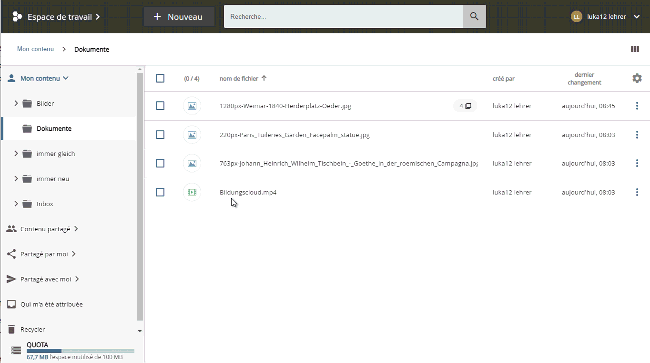Open the immer neu folder
The height and width of the screenshot is (363, 650).
coord(53,179)
